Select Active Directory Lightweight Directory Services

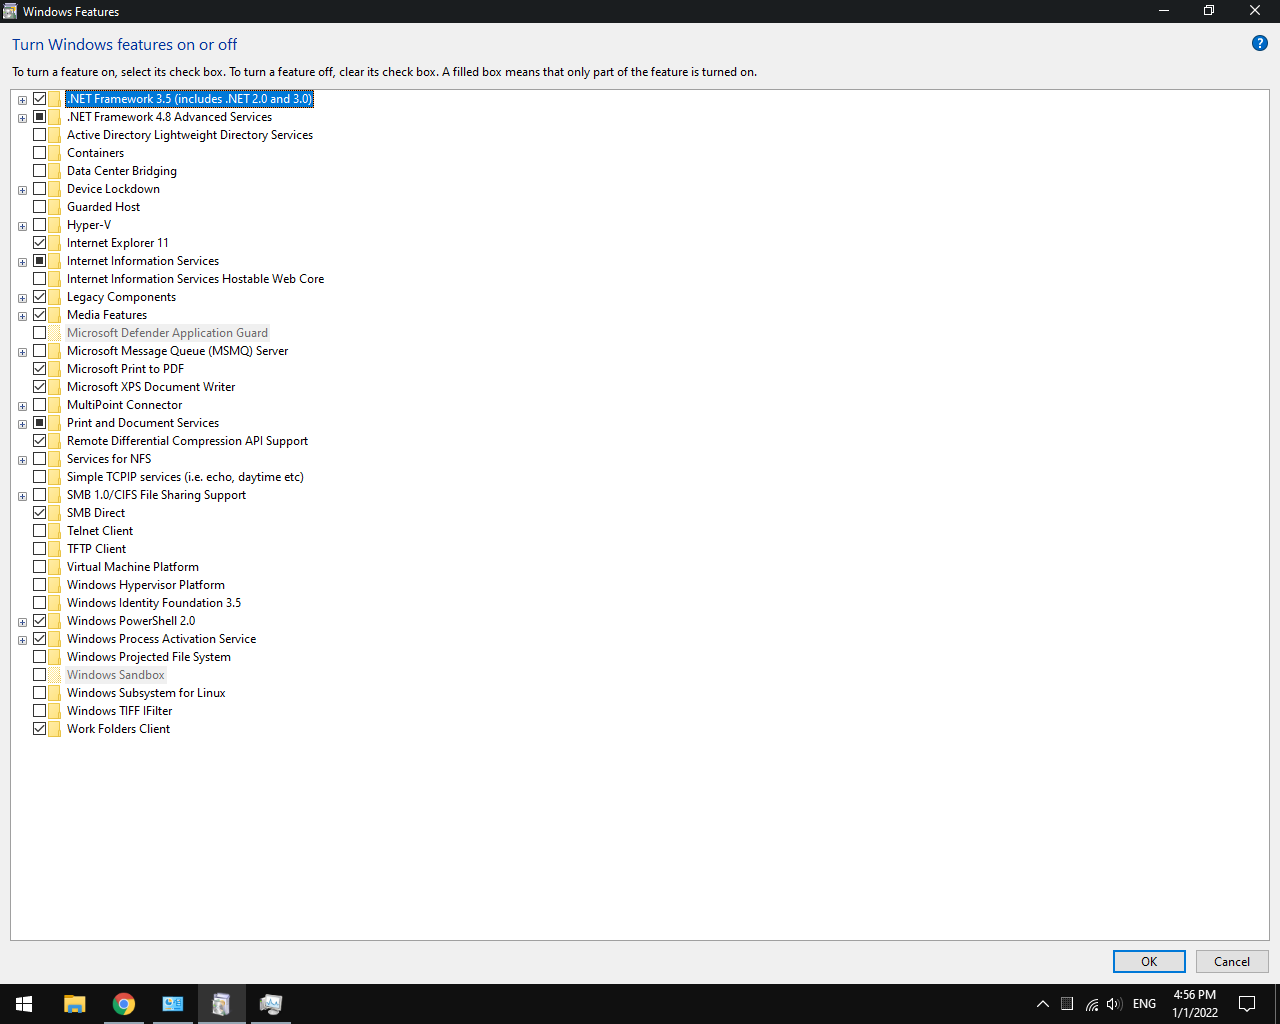[x=190, y=135]
